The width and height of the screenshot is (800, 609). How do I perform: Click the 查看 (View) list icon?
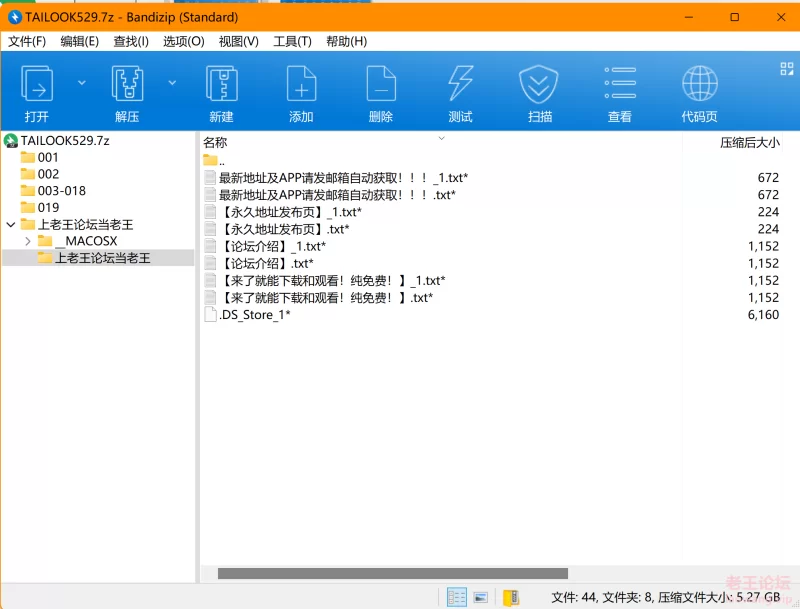point(619,86)
